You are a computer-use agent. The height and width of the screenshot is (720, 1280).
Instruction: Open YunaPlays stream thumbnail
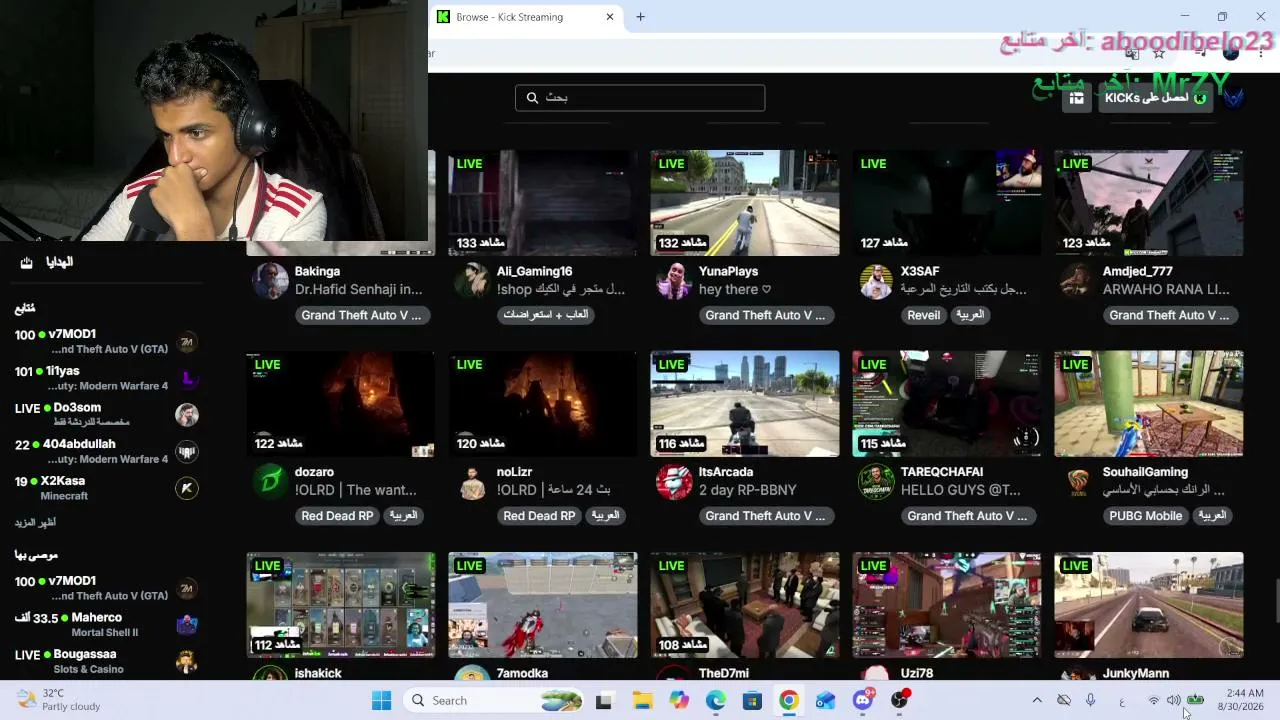[744, 203]
